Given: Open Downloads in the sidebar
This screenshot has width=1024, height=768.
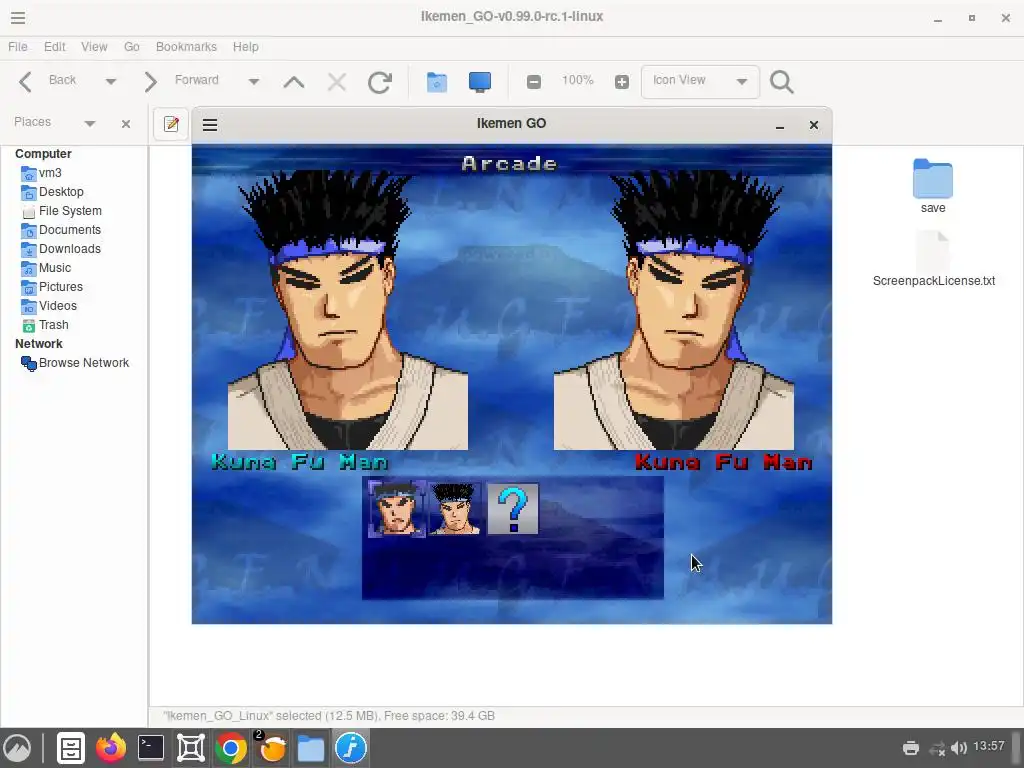Looking at the screenshot, I should [x=70, y=249].
